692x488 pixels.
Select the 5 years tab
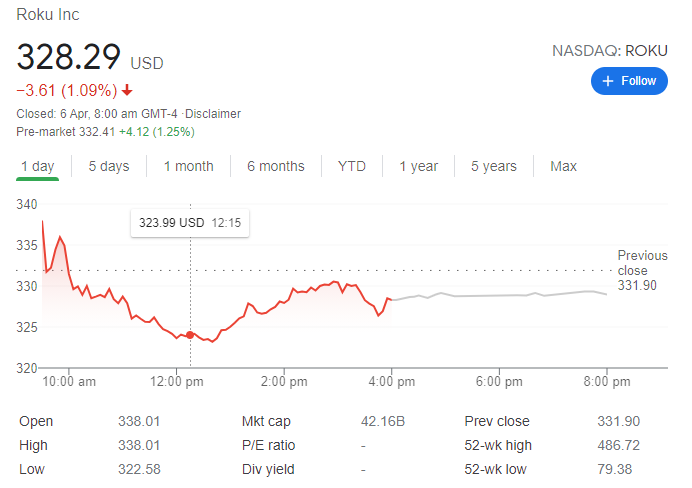click(x=494, y=166)
